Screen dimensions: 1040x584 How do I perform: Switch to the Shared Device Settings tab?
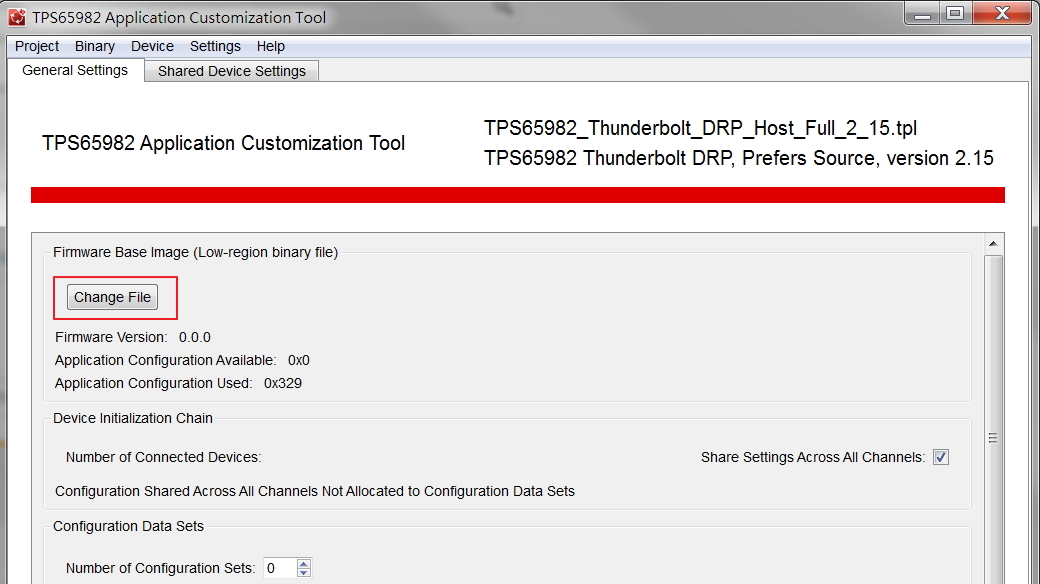pyautogui.click(x=231, y=71)
